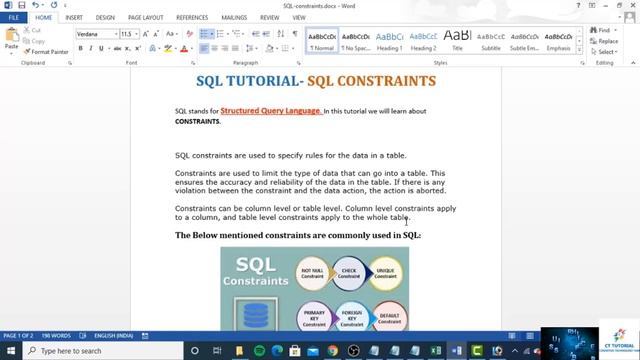Click the Structured Query Language link

[x=271, y=111]
